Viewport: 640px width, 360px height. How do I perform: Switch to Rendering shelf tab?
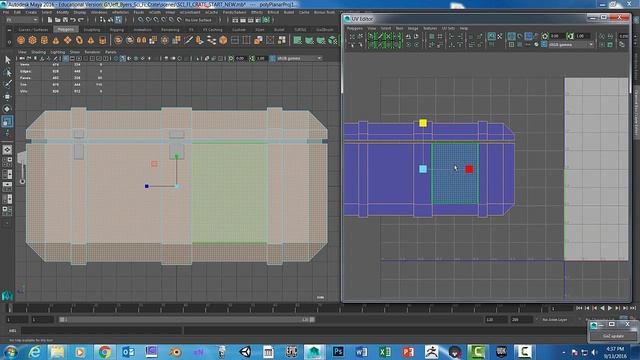[x=170, y=30]
